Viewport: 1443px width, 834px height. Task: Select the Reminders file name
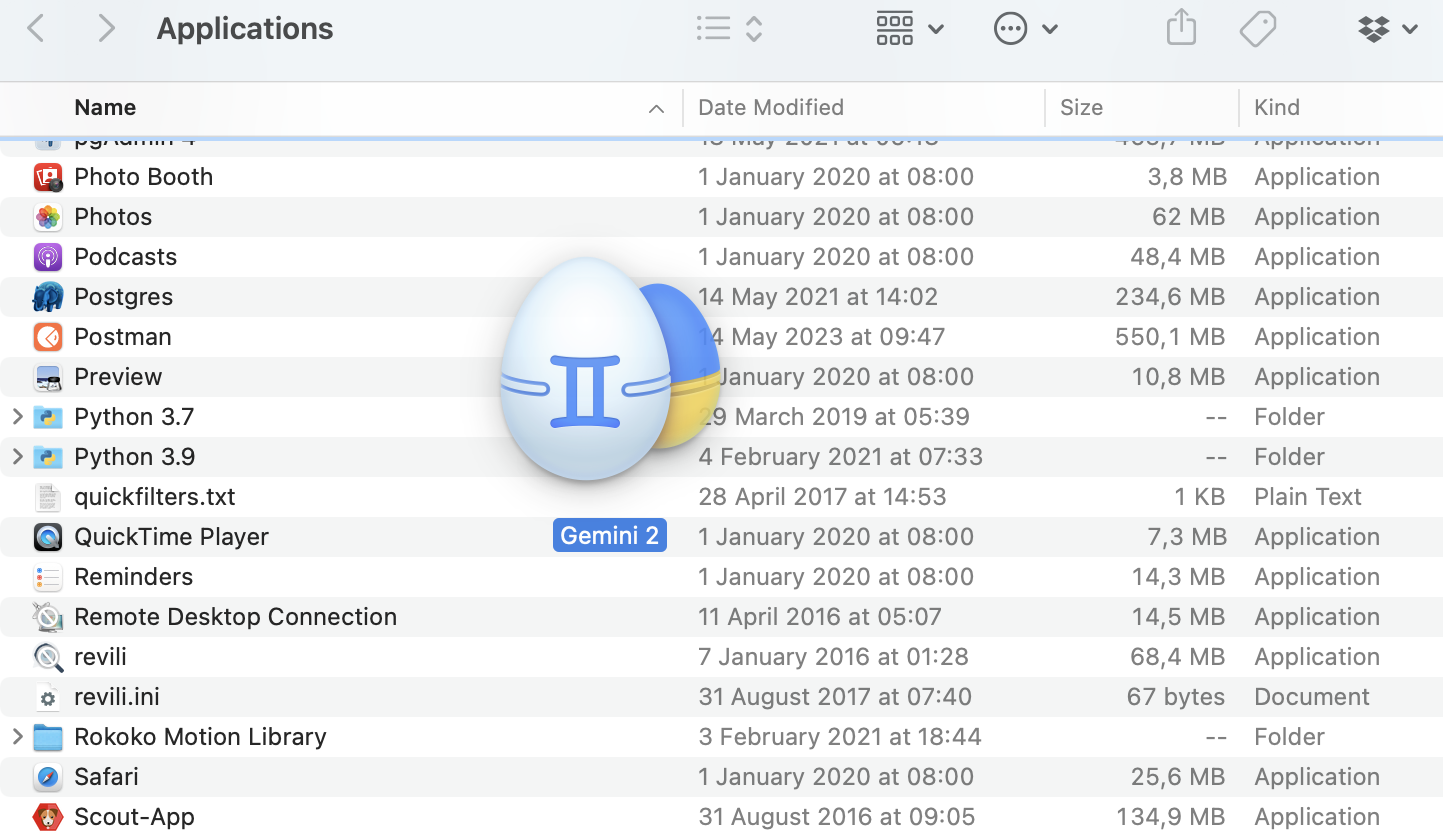point(133,577)
